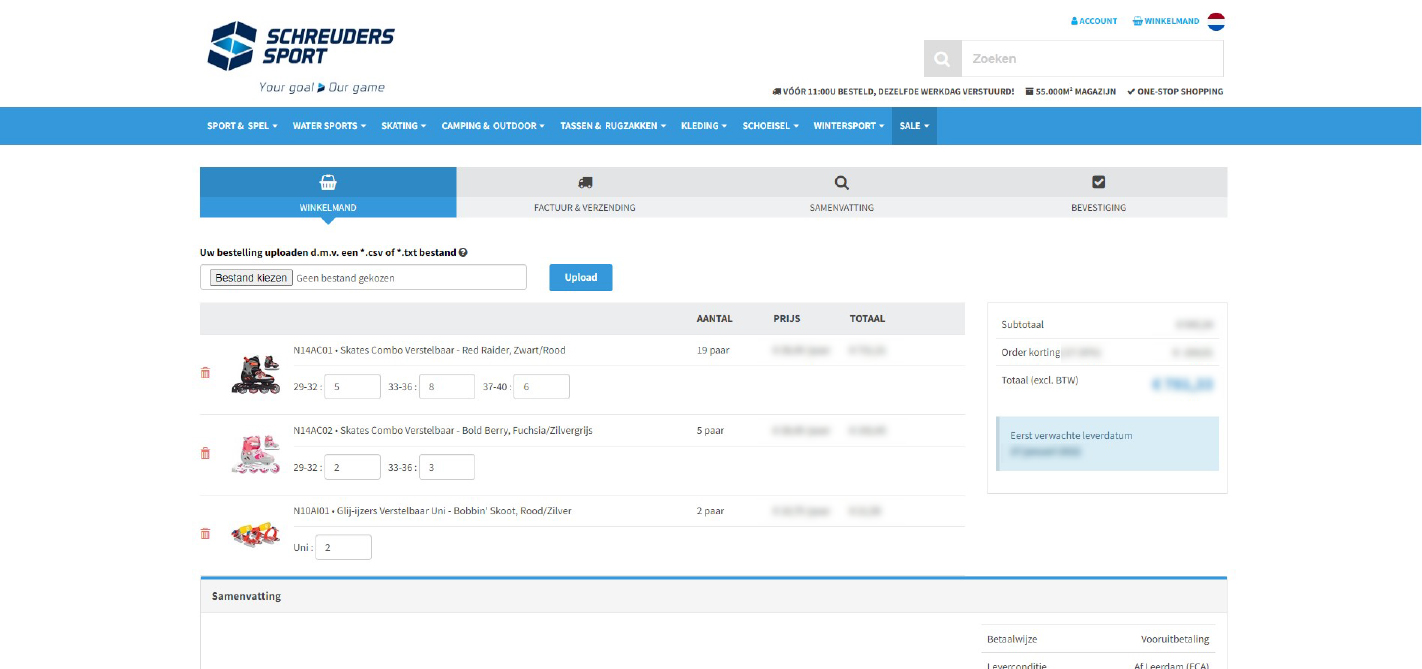
Task: Click the "Subtotaal" label
Action: [1022, 325]
